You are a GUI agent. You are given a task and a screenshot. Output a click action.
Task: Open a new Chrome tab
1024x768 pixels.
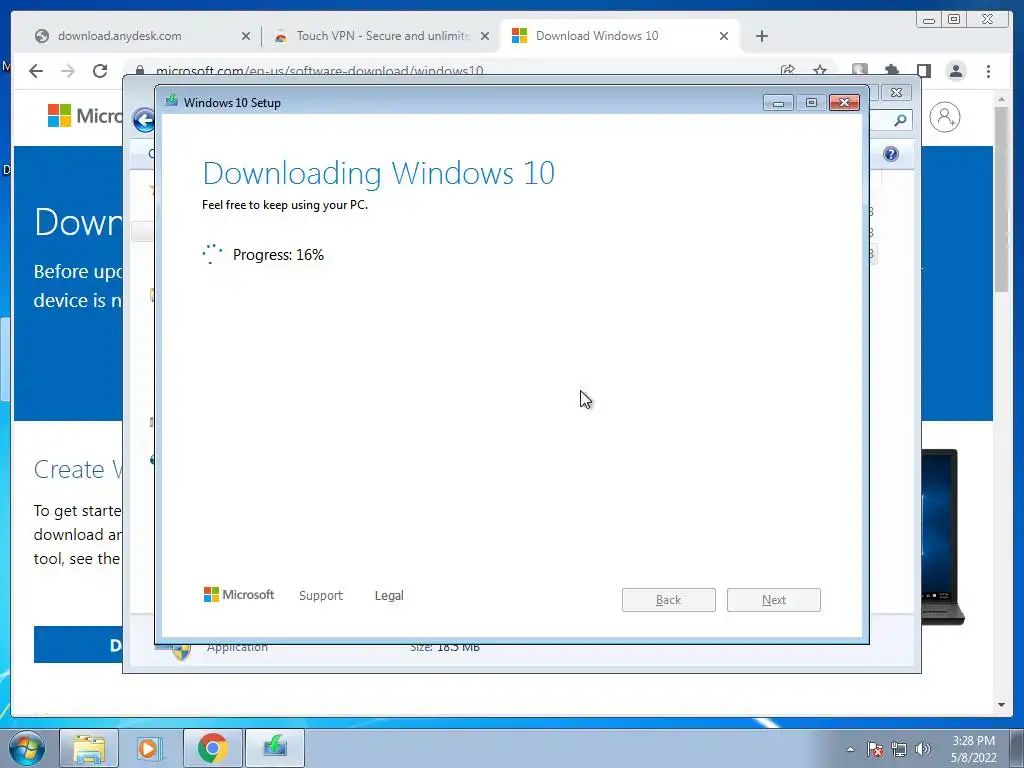[x=761, y=36]
